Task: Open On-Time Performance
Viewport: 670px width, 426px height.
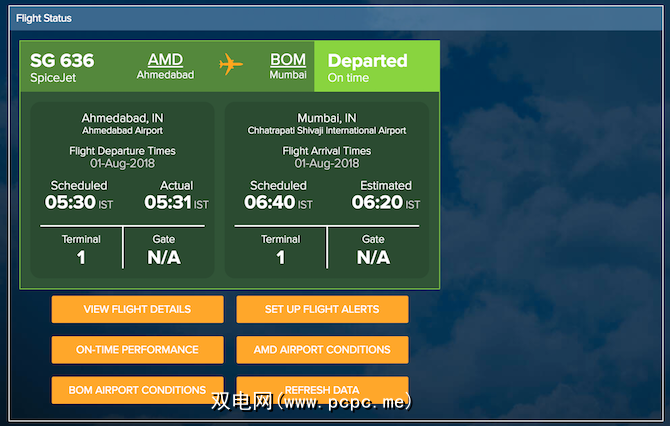Action: [138, 350]
